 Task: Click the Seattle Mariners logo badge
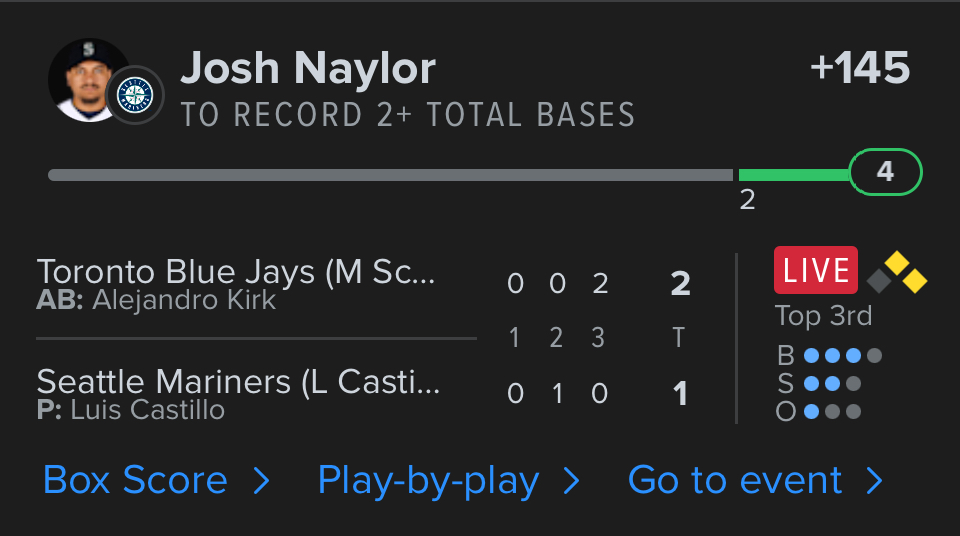pyautogui.click(x=135, y=96)
